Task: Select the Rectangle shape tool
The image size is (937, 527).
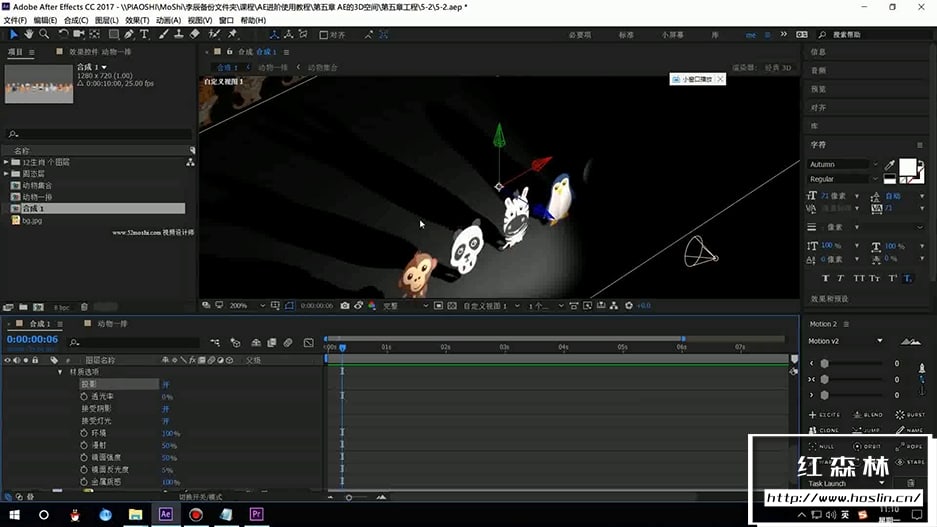Action: click(114, 35)
